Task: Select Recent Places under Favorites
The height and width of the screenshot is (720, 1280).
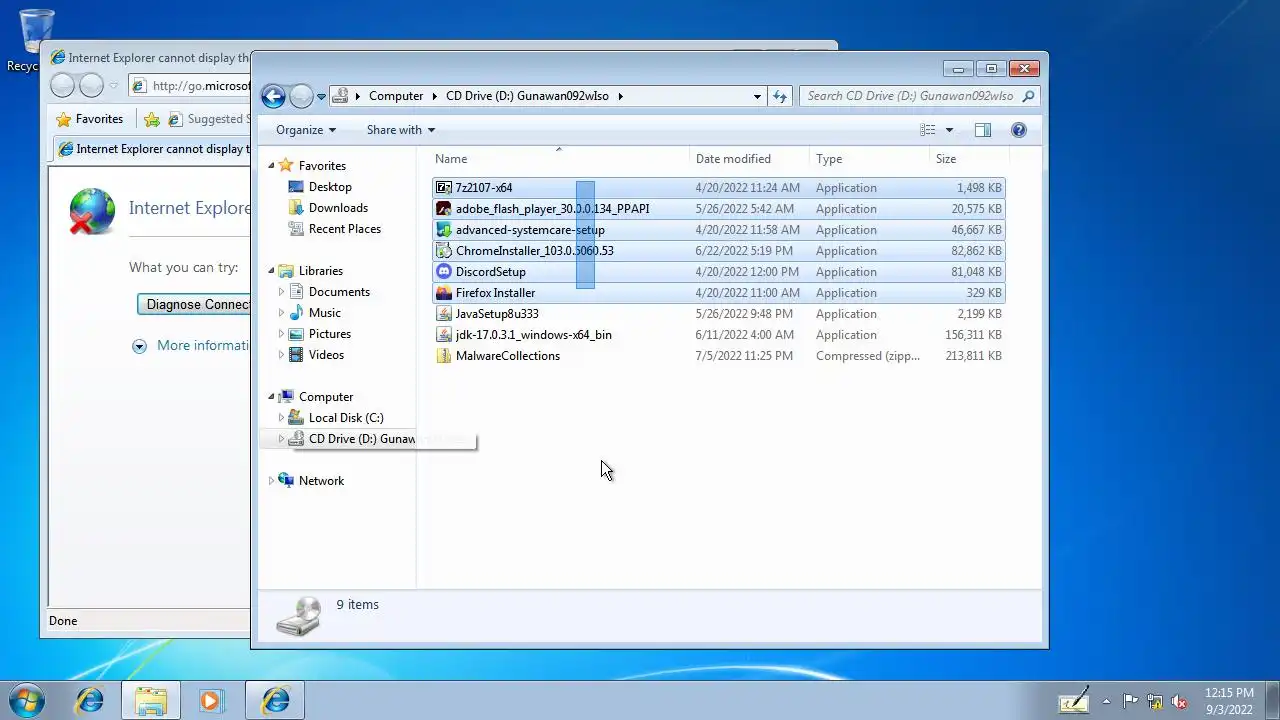Action: [x=345, y=229]
